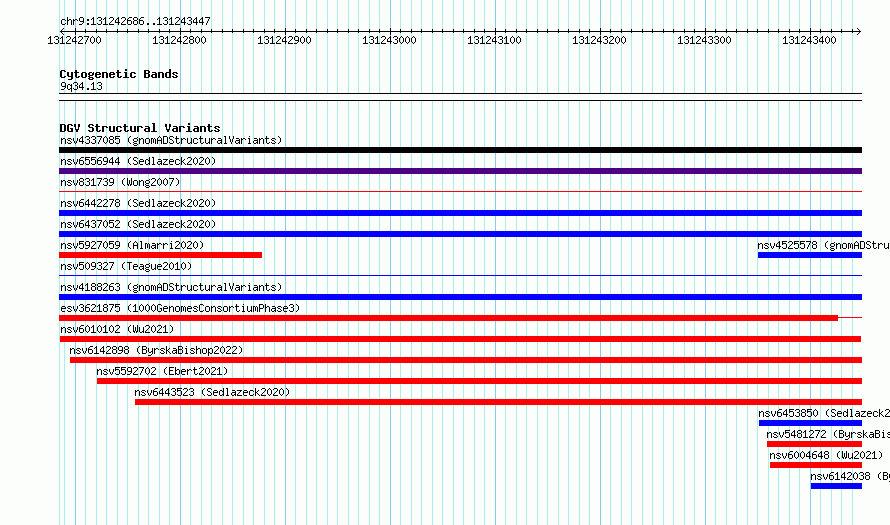Click the nsv6443523 red variant bar

tap(498, 402)
